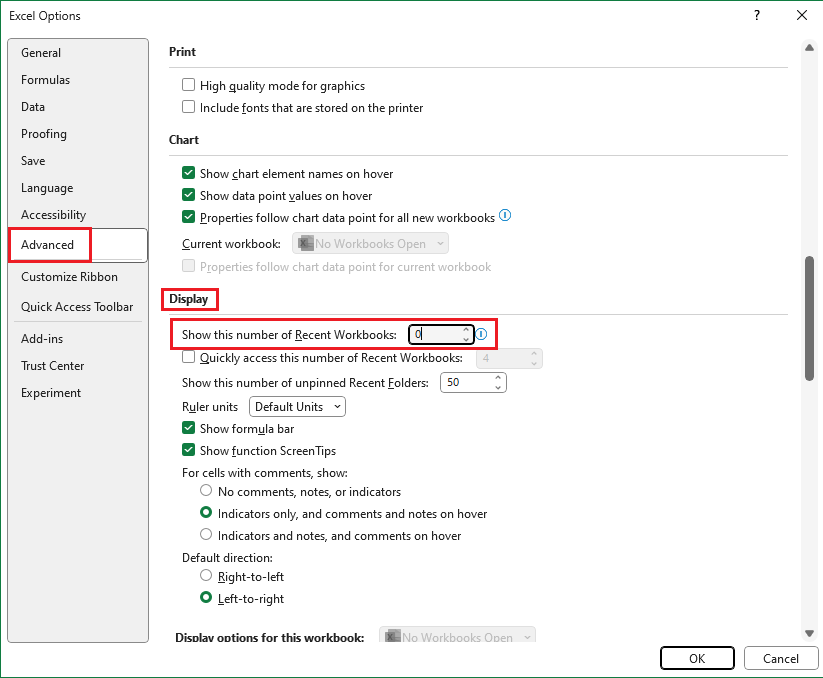Click OK to apply options
Viewport: 823px width, 678px height.
tap(697, 659)
